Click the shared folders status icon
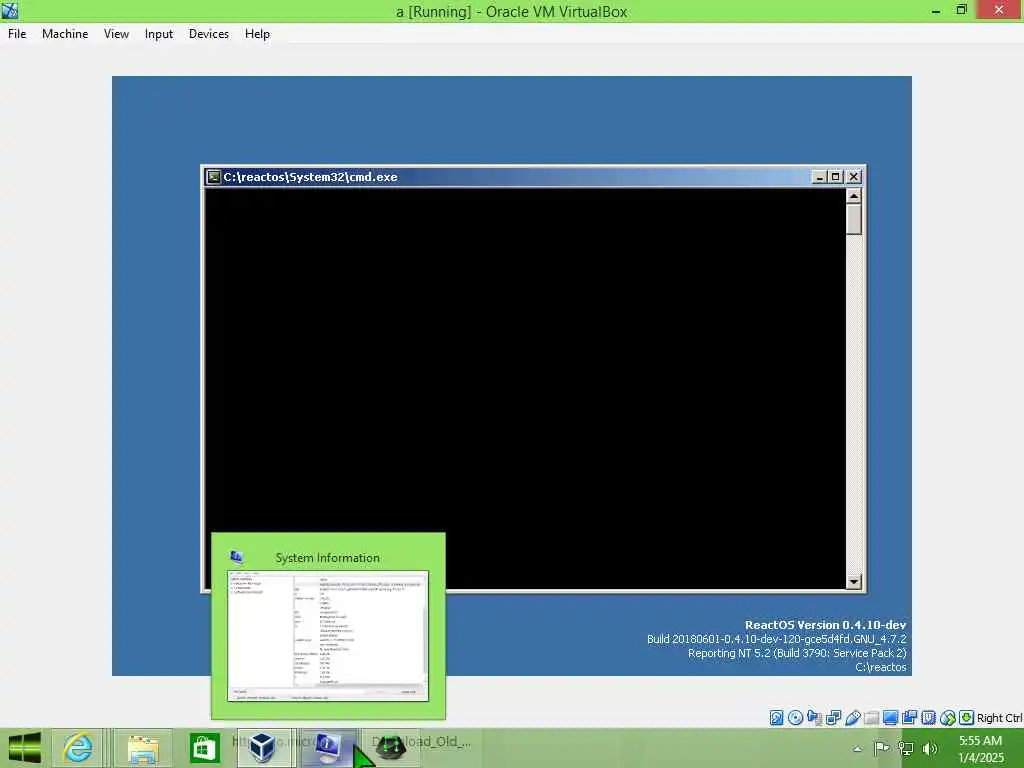Viewport: 1024px width, 768px height. click(x=871, y=718)
